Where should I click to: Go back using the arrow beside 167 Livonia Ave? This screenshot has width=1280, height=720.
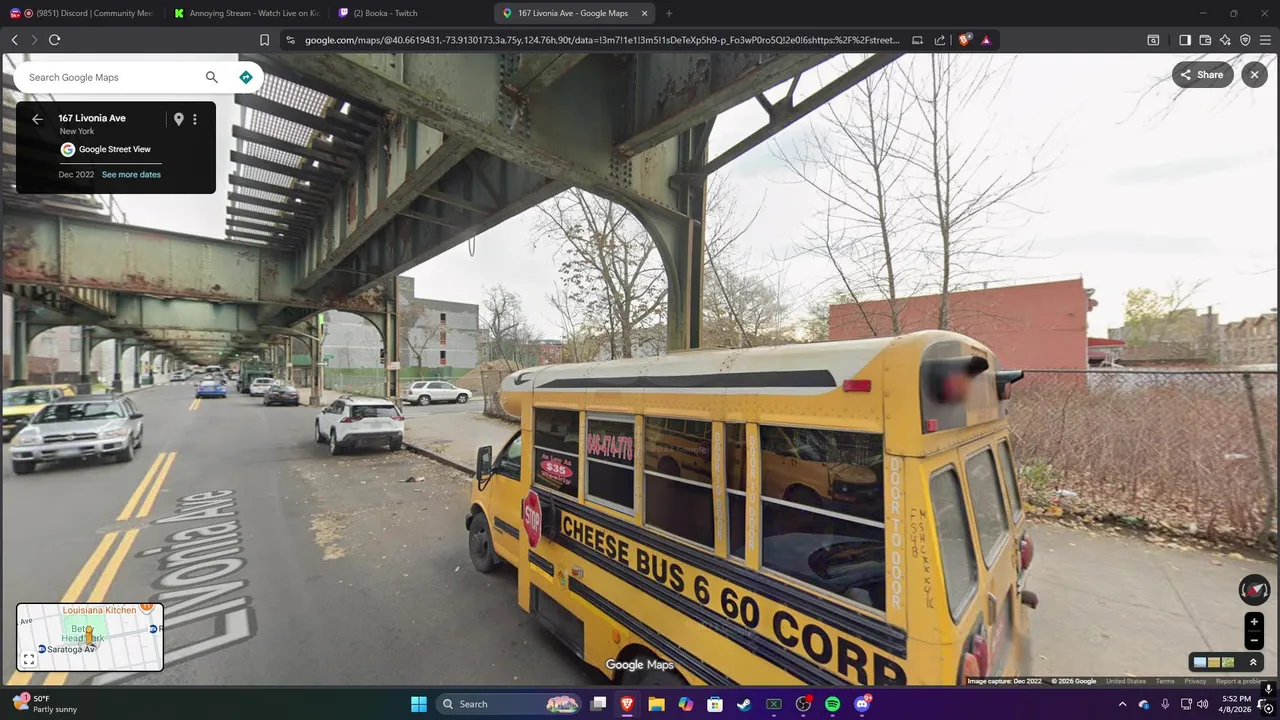(37, 119)
